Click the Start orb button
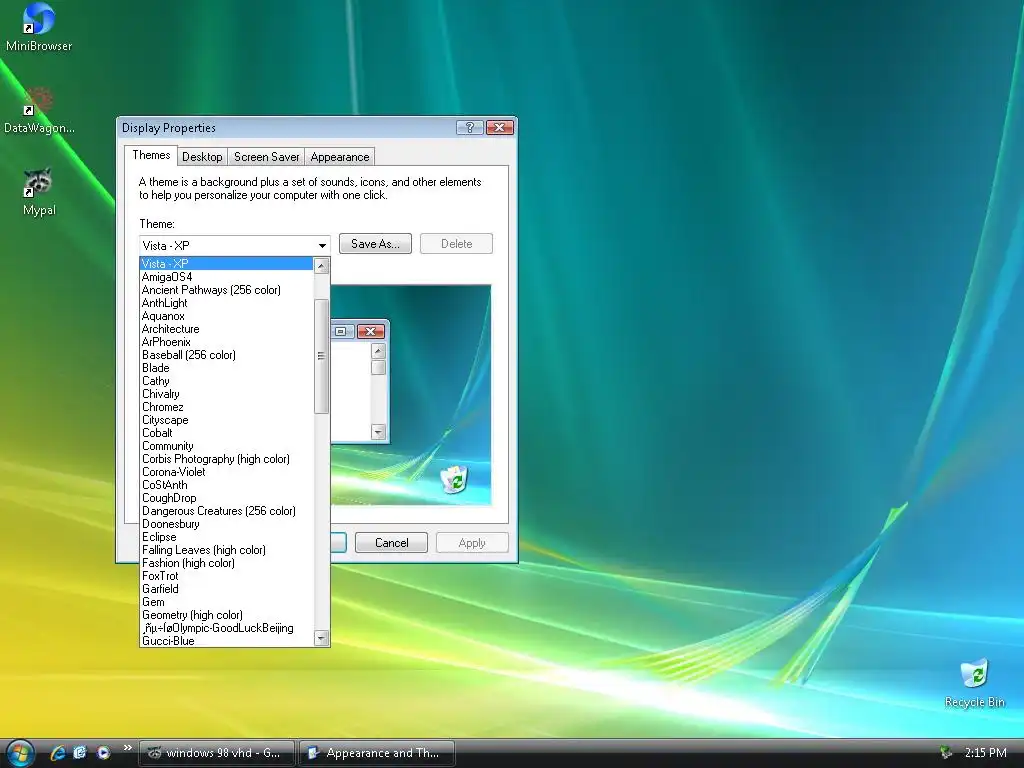Viewport: 1024px width, 768px height. pyautogui.click(x=20, y=753)
